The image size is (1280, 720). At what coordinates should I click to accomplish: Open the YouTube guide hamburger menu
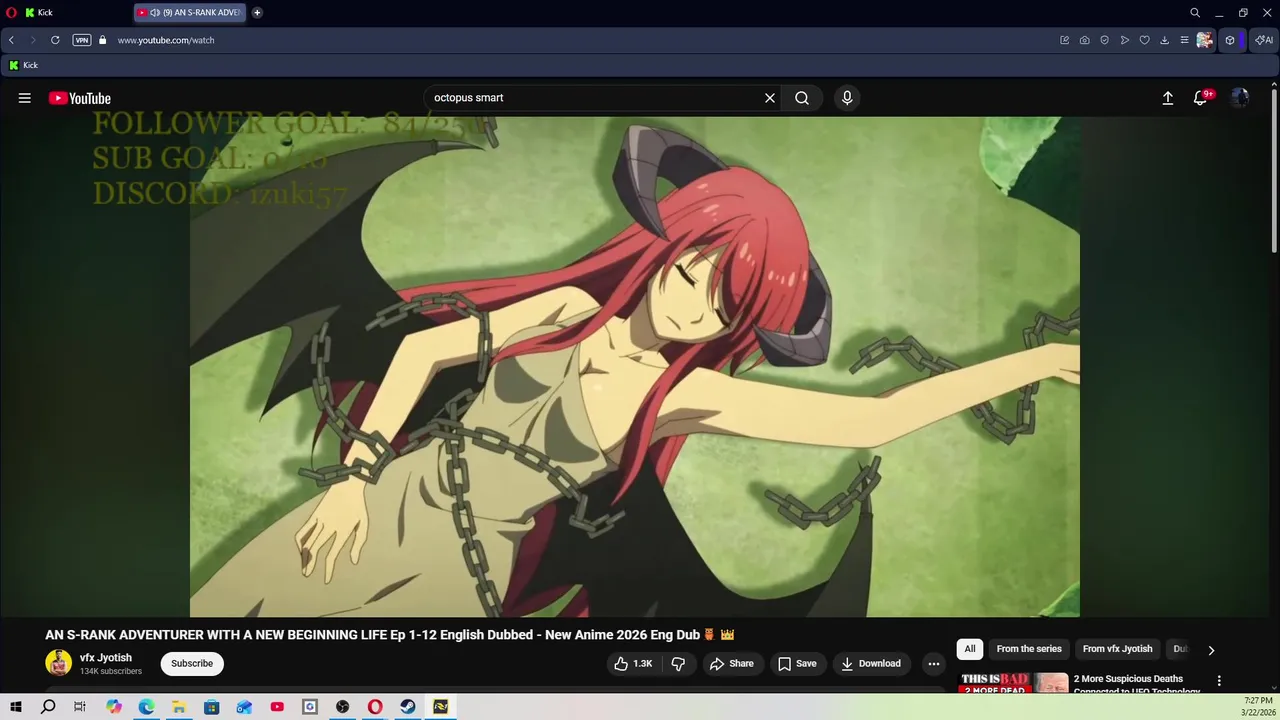coord(25,98)
